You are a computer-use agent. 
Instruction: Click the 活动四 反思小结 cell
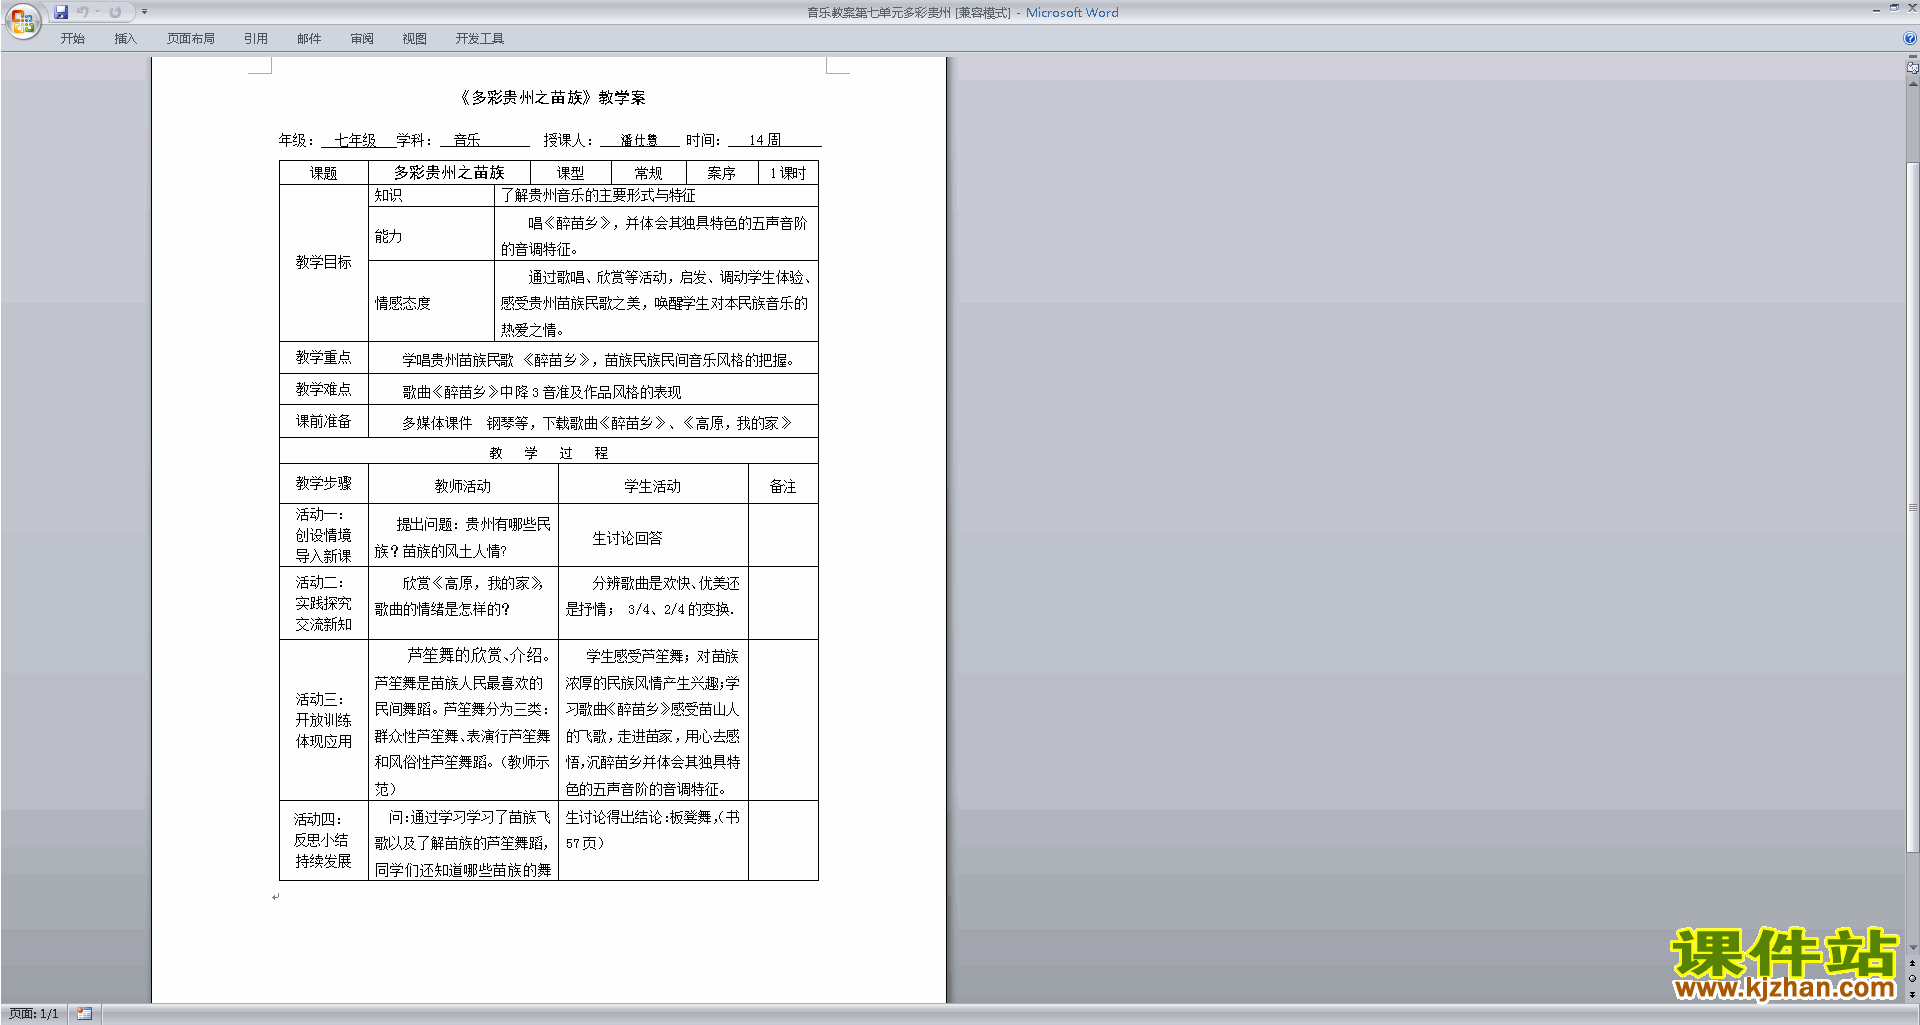click(x=323, y=840)
